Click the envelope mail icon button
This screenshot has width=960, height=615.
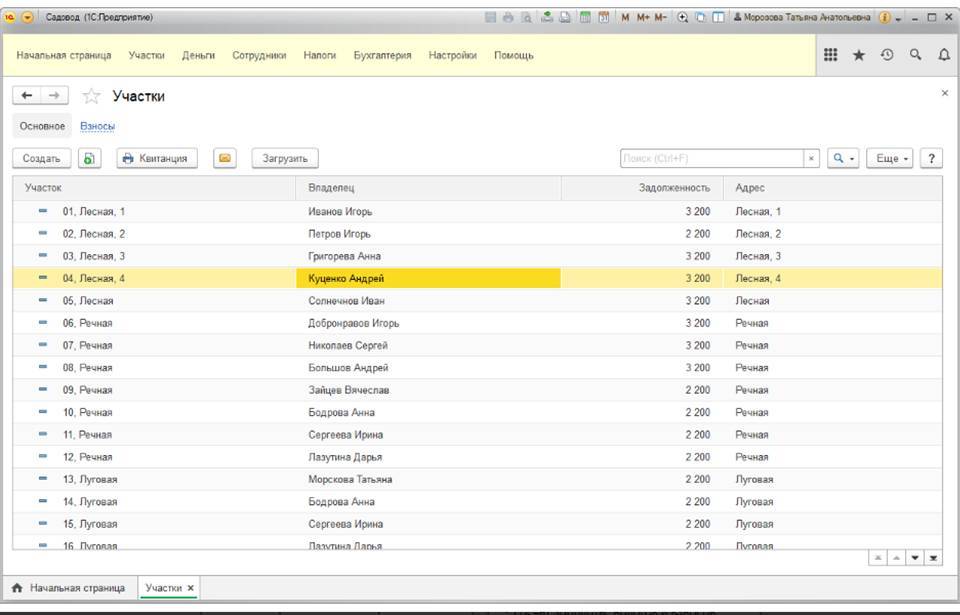pyautogui.click(x=225, y=158)
